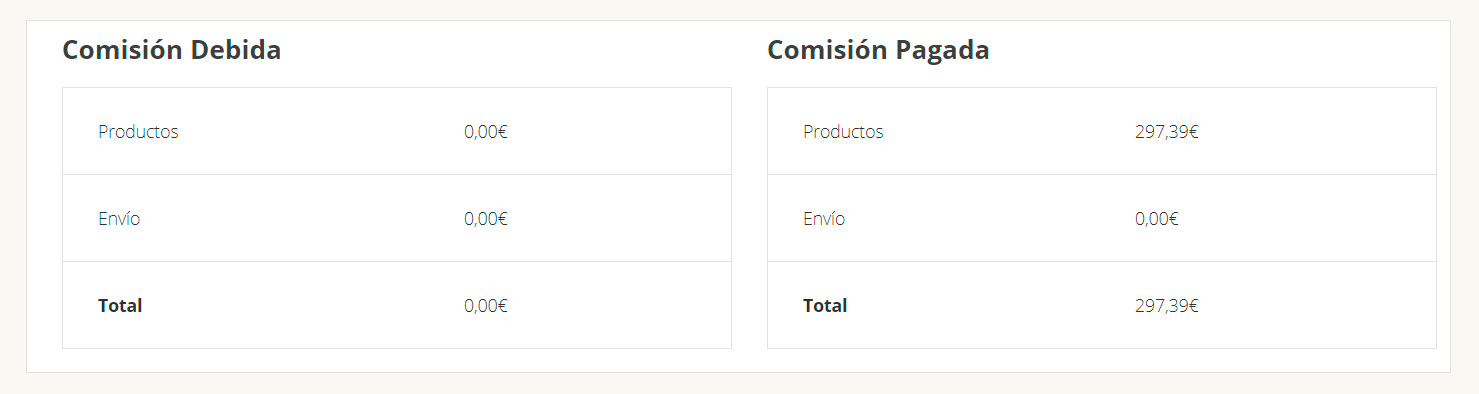This screenshot has height=394, width=1479.
Task: Select Total label under Comisión Pagada
Action: pos(825,305)
